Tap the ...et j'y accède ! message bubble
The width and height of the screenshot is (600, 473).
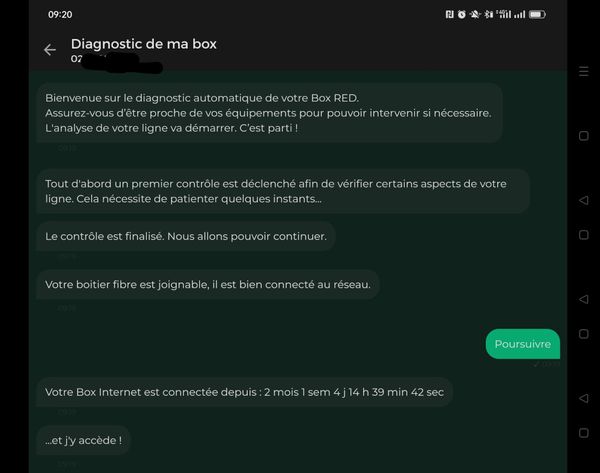click(x=83, y=440)
